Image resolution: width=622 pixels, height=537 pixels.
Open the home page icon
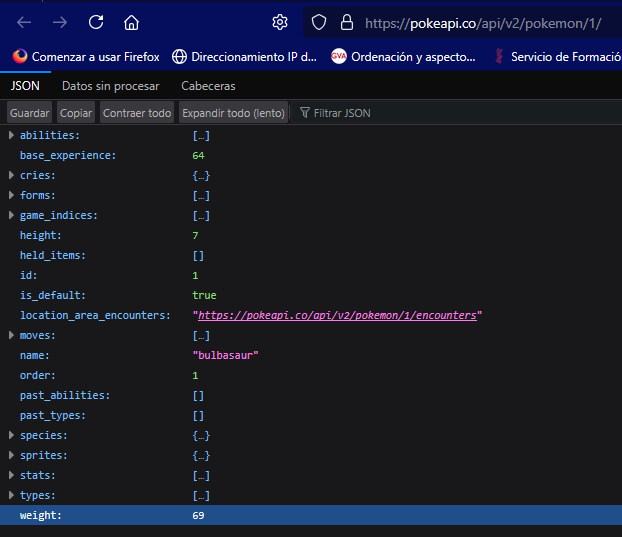point(131,23)
